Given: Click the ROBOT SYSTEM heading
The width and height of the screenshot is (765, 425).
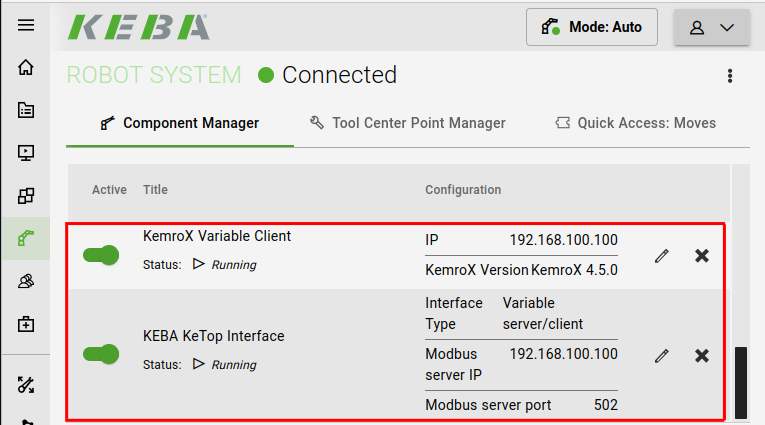Looking at the screenshot, I should click(x=154, y=75).
